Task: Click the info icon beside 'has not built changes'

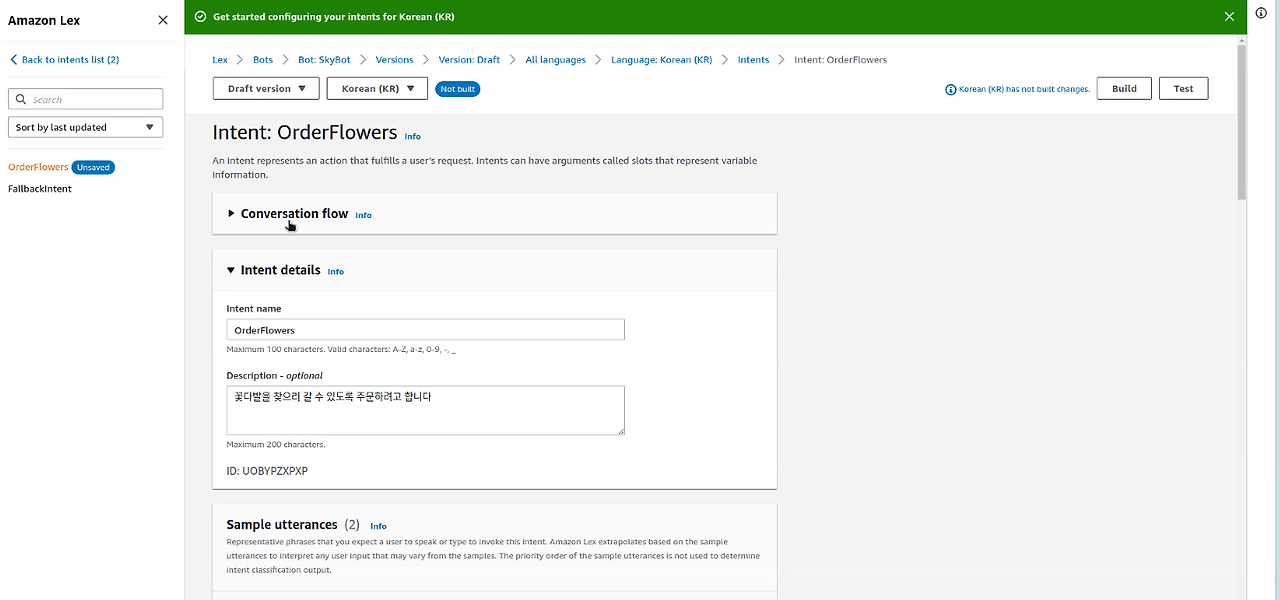Action: pyautogui.click(x=950, y=89)
